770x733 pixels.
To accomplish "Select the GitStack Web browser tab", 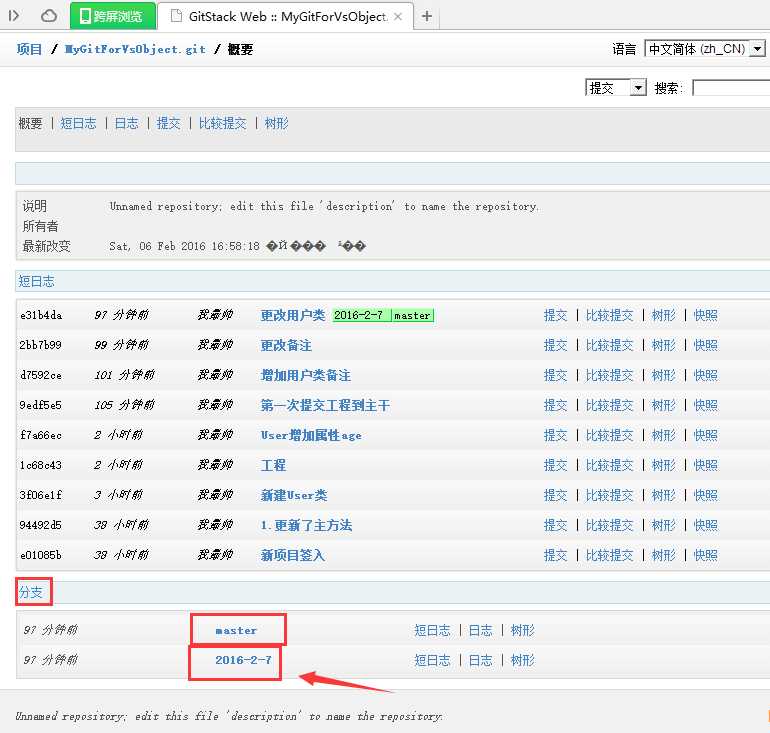I will click(286, 17).
